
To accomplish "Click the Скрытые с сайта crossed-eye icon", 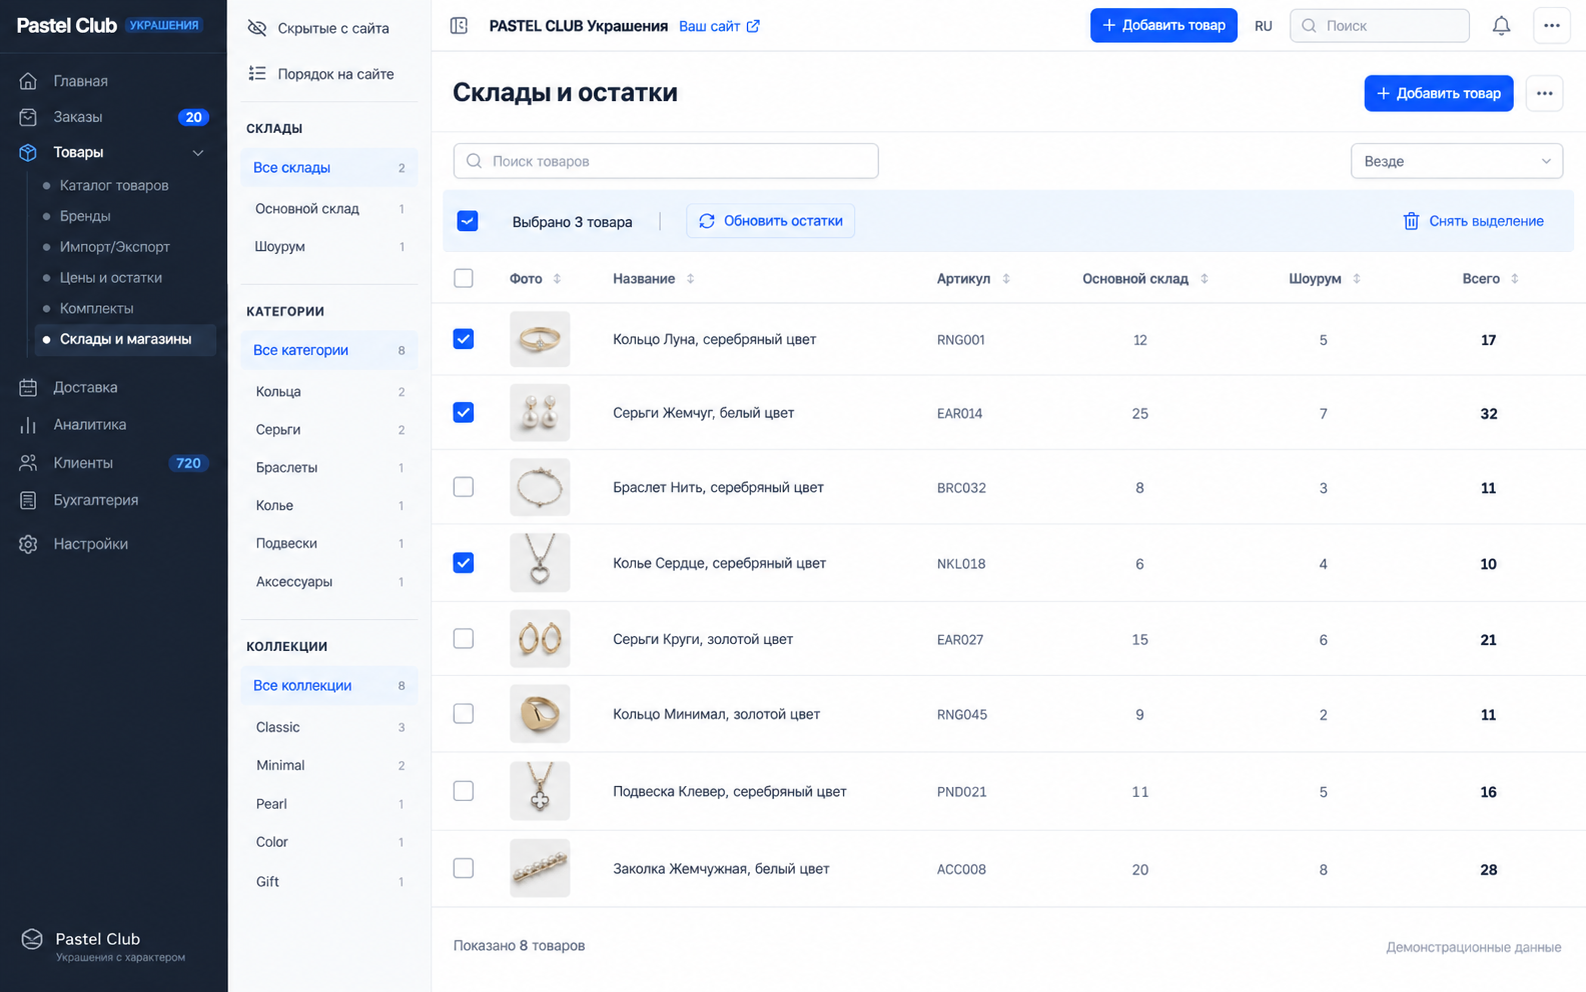I will tap(257, 28).
